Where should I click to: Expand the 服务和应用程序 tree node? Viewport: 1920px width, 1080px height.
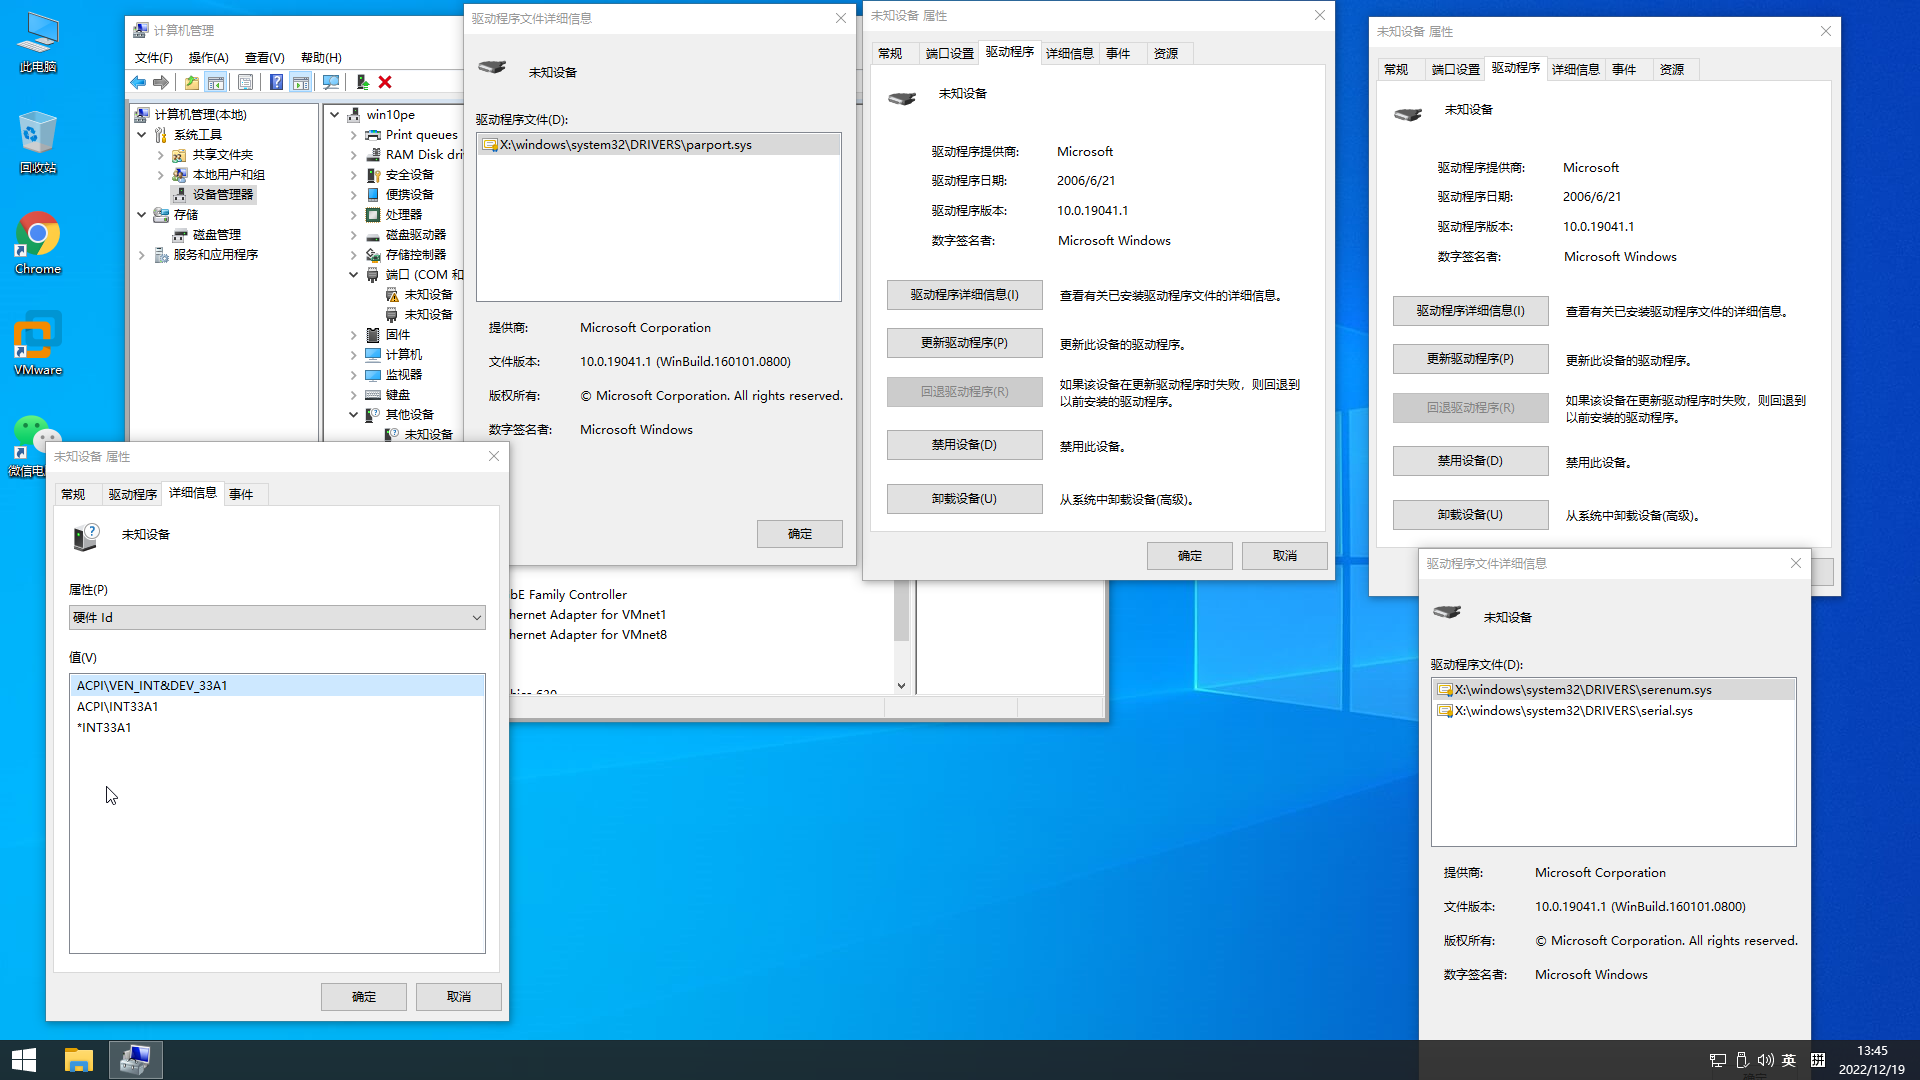coord(142,255)
